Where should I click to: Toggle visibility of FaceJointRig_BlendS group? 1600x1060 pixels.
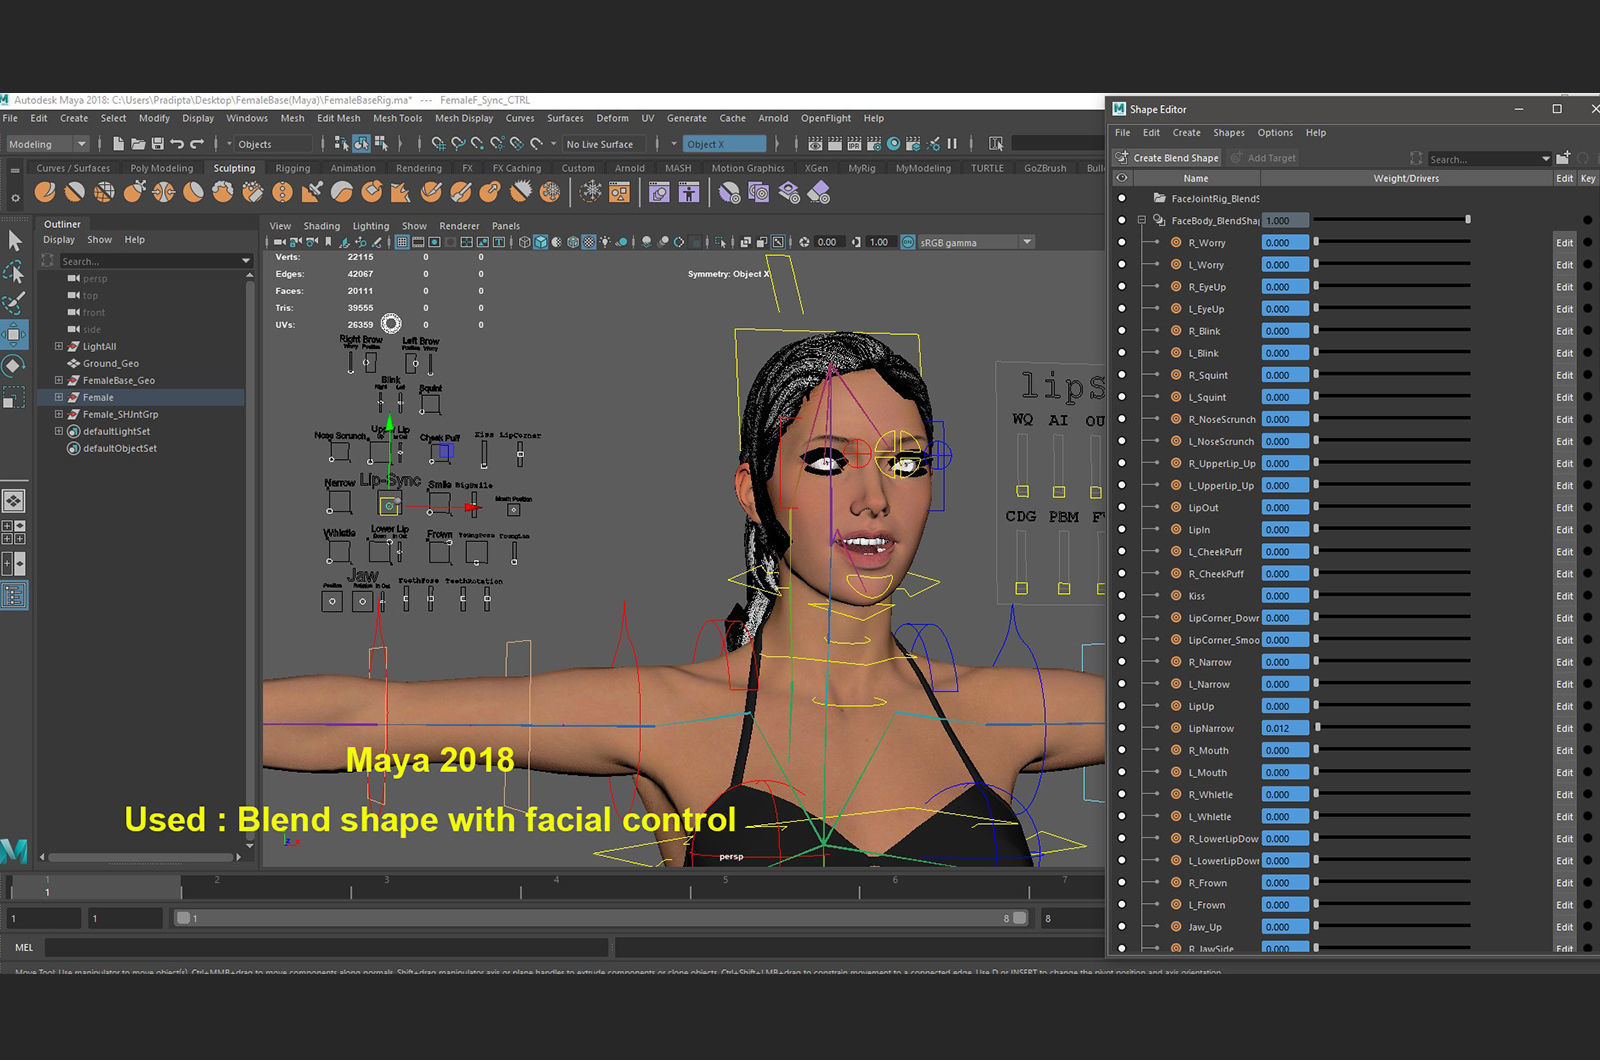(x=1121, y=198)
